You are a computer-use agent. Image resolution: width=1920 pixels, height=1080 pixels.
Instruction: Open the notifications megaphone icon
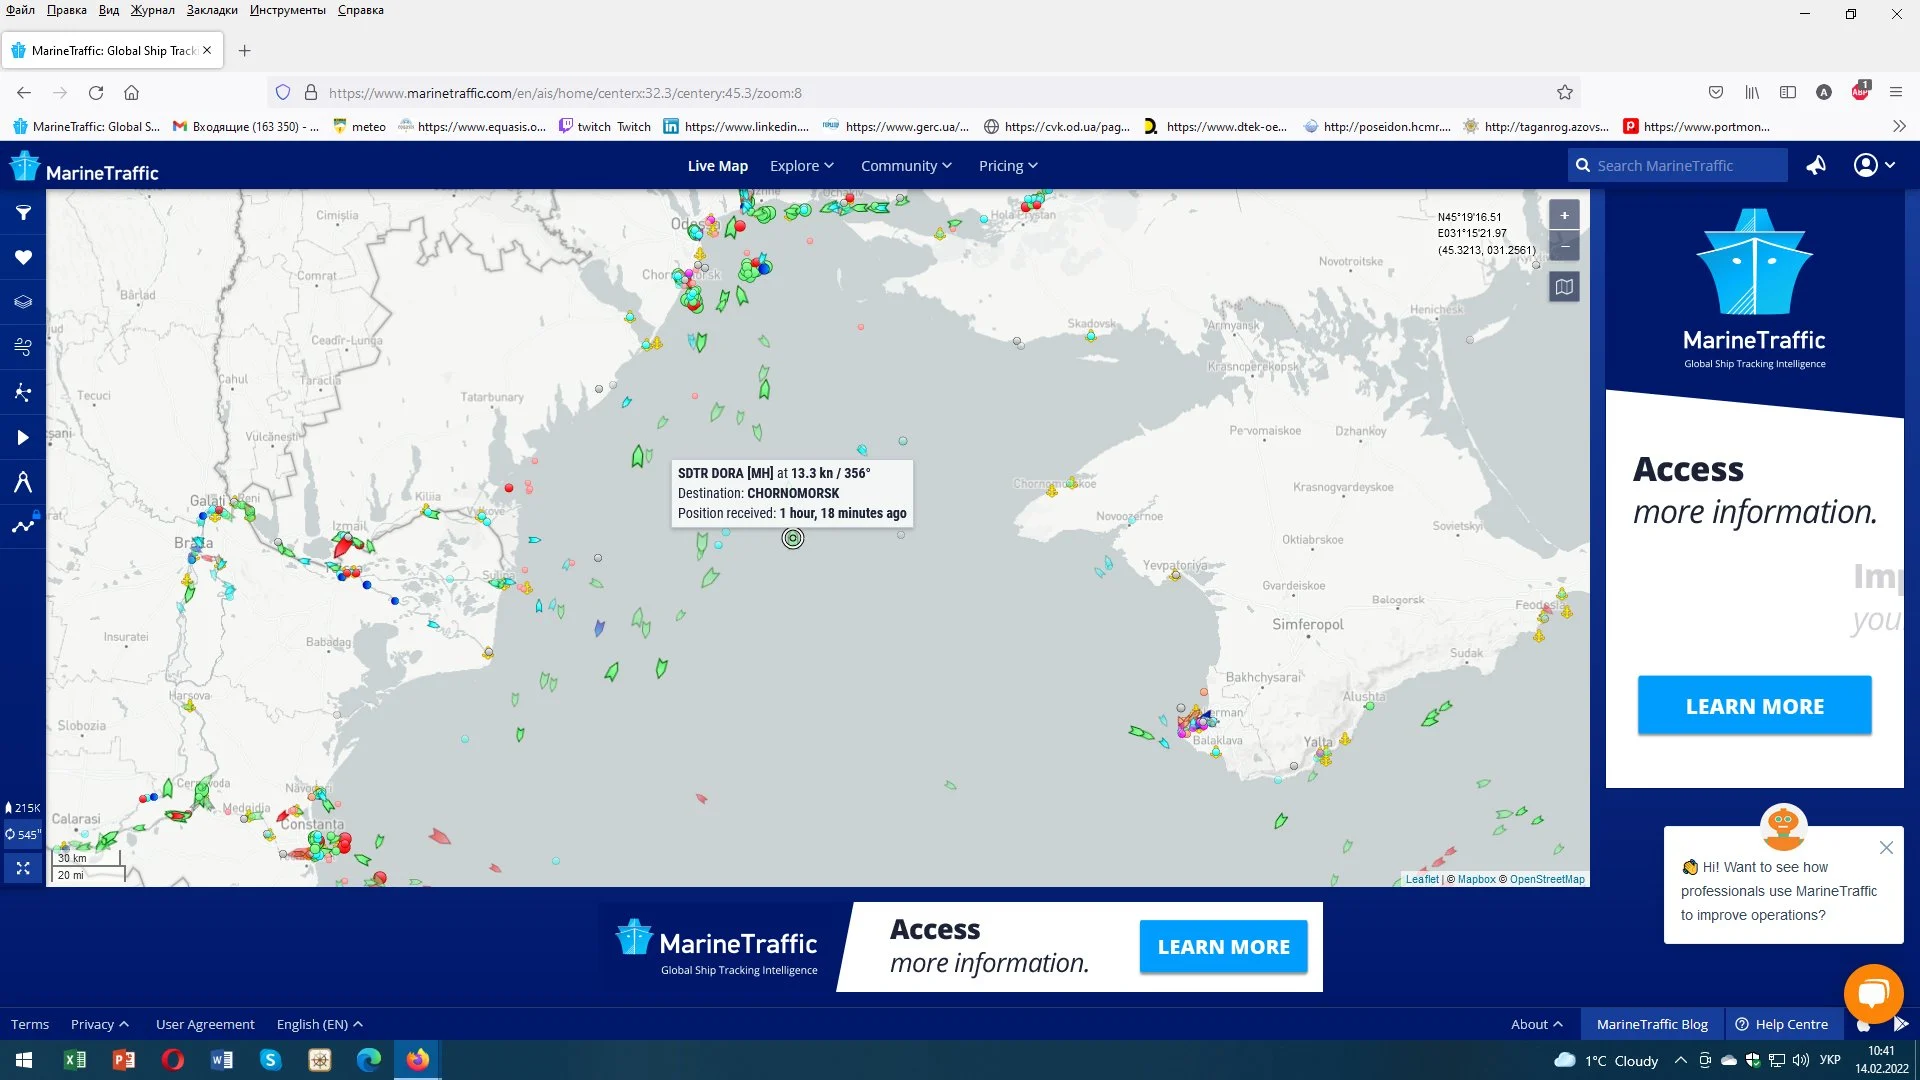[1816, 165]
